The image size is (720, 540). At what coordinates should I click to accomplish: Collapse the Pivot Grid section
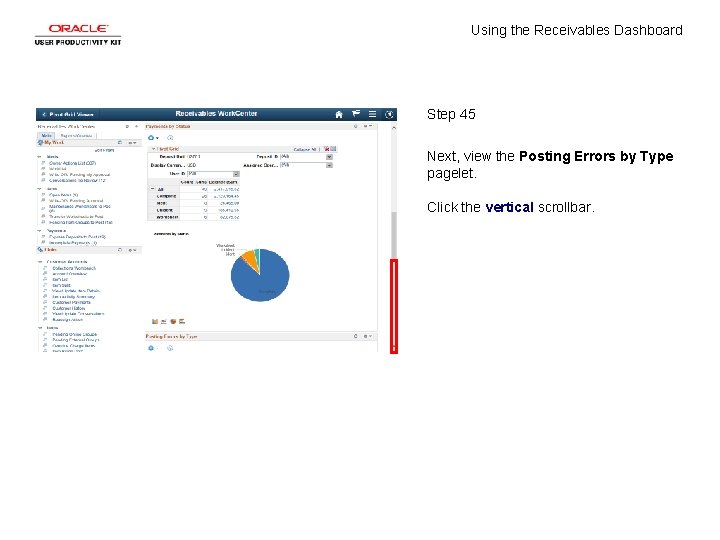154,149
